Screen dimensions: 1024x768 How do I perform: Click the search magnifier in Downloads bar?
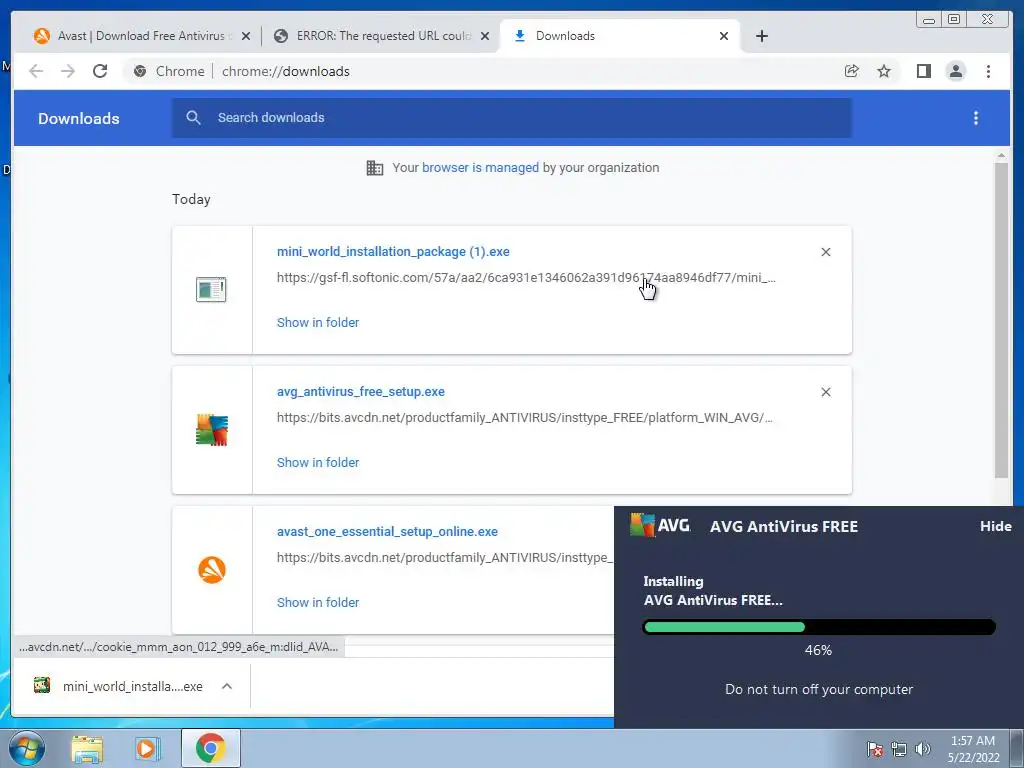pyautogui.click(x=193, y=118)
